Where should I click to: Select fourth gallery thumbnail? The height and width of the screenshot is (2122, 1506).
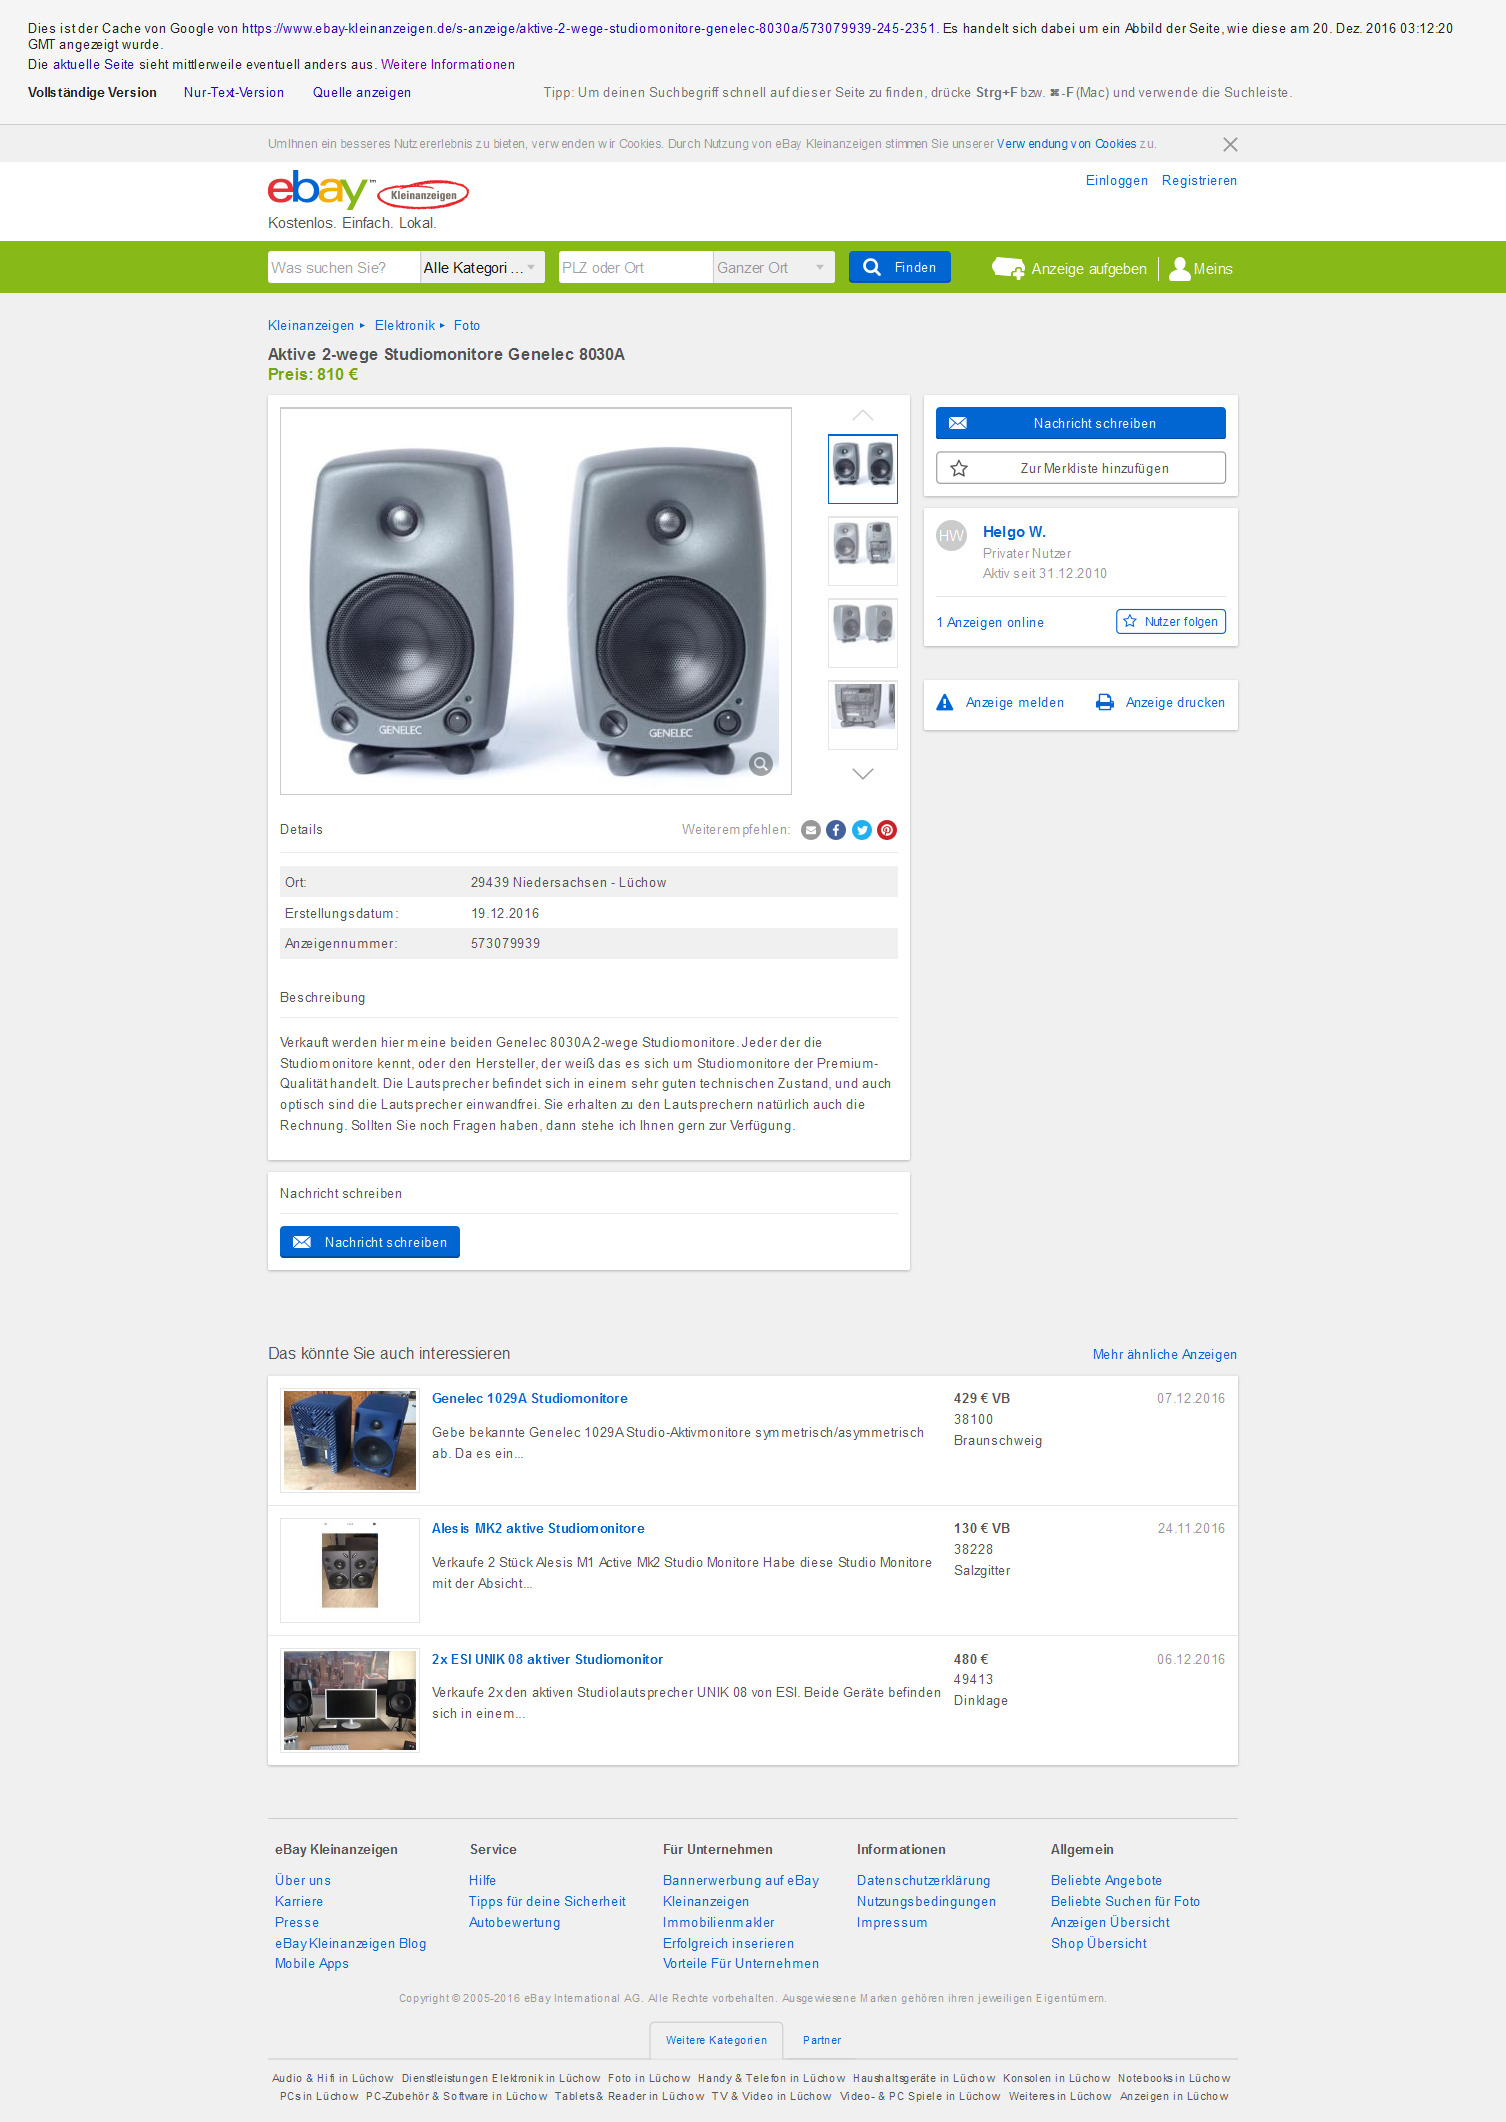coord(863,715)
